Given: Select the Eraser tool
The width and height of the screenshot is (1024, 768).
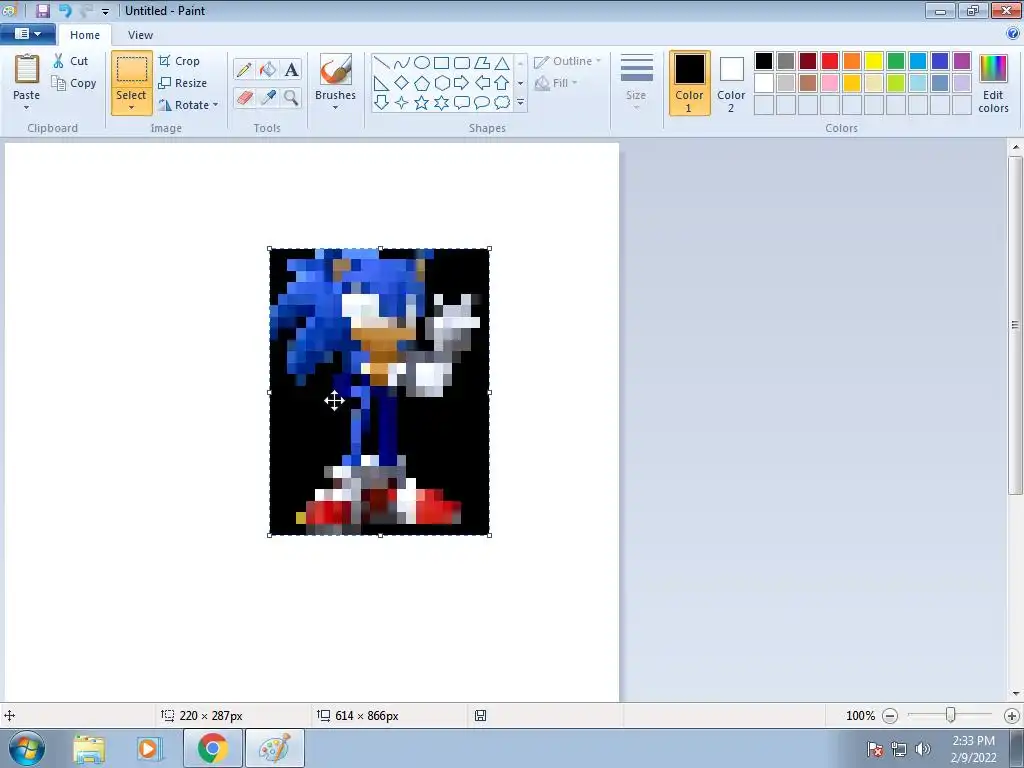Looking at the screenshot, I should click(244, 97).
